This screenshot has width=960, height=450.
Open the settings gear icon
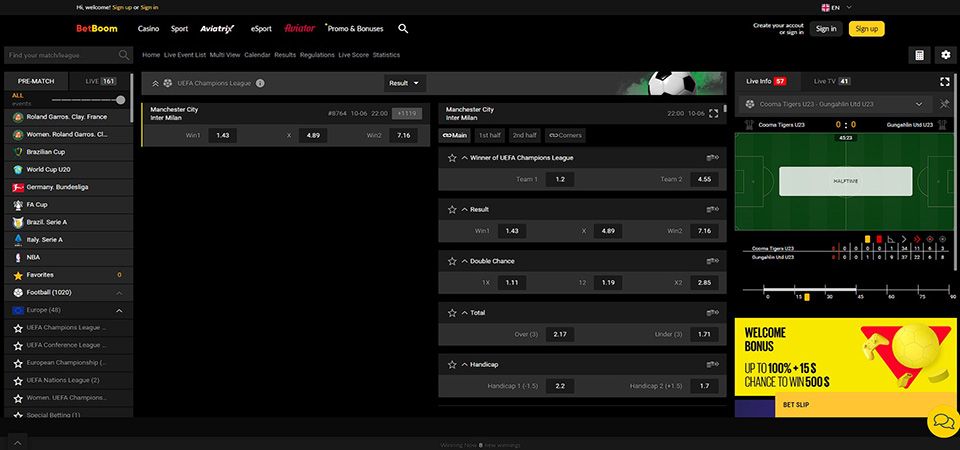[x=946, y=55]
